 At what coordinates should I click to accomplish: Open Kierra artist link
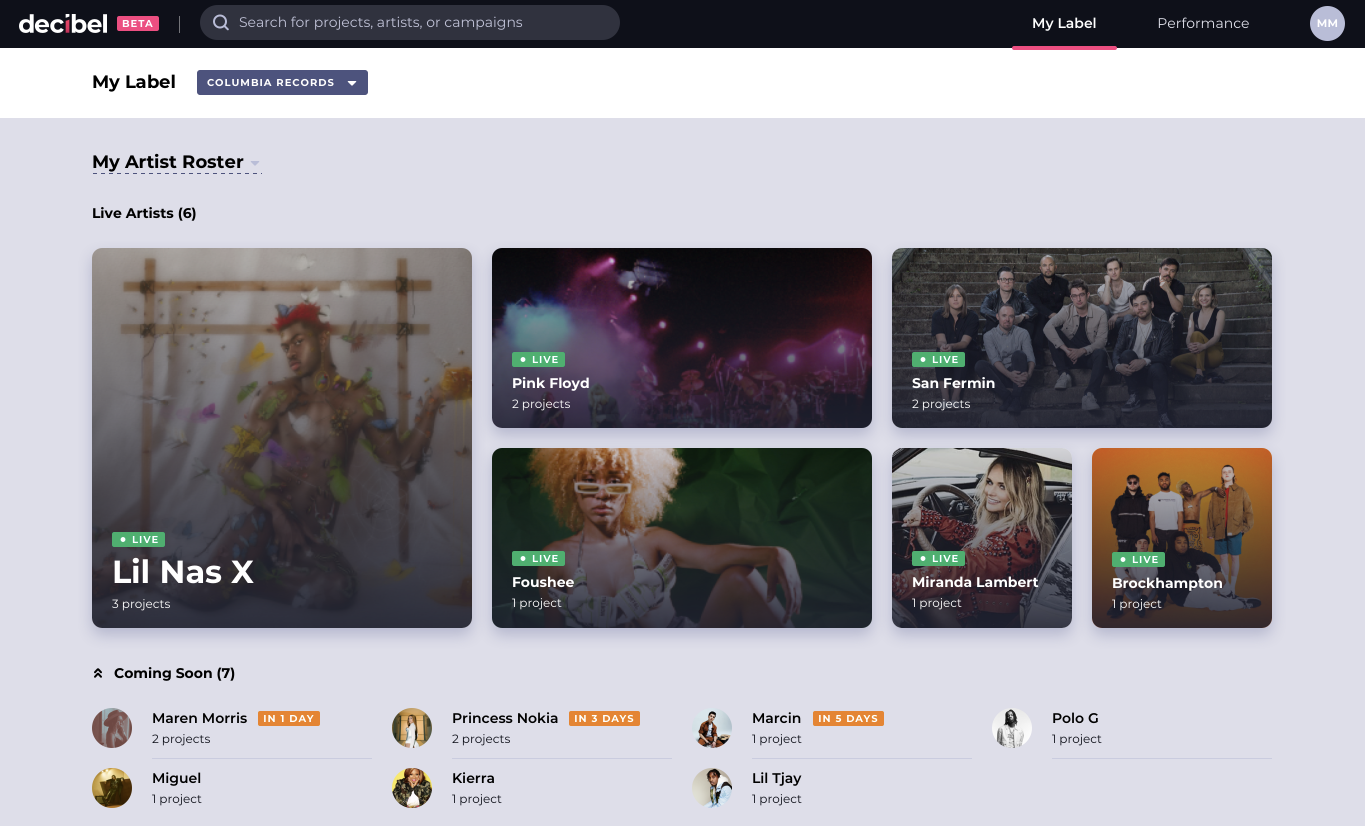473,778
